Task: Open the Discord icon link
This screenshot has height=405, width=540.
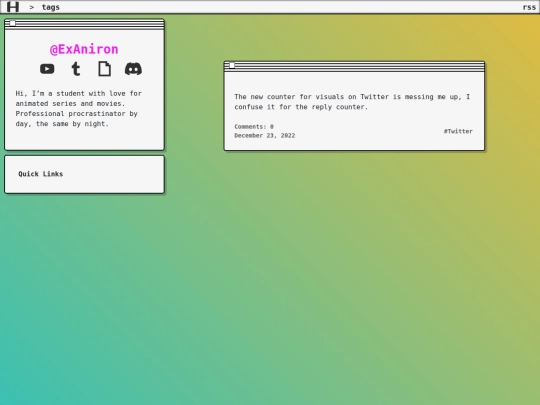Action: [x=133, y=69]
